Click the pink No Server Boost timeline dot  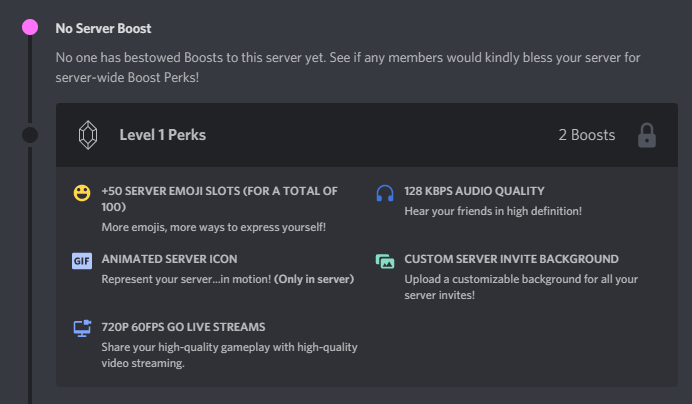point(30,27)
